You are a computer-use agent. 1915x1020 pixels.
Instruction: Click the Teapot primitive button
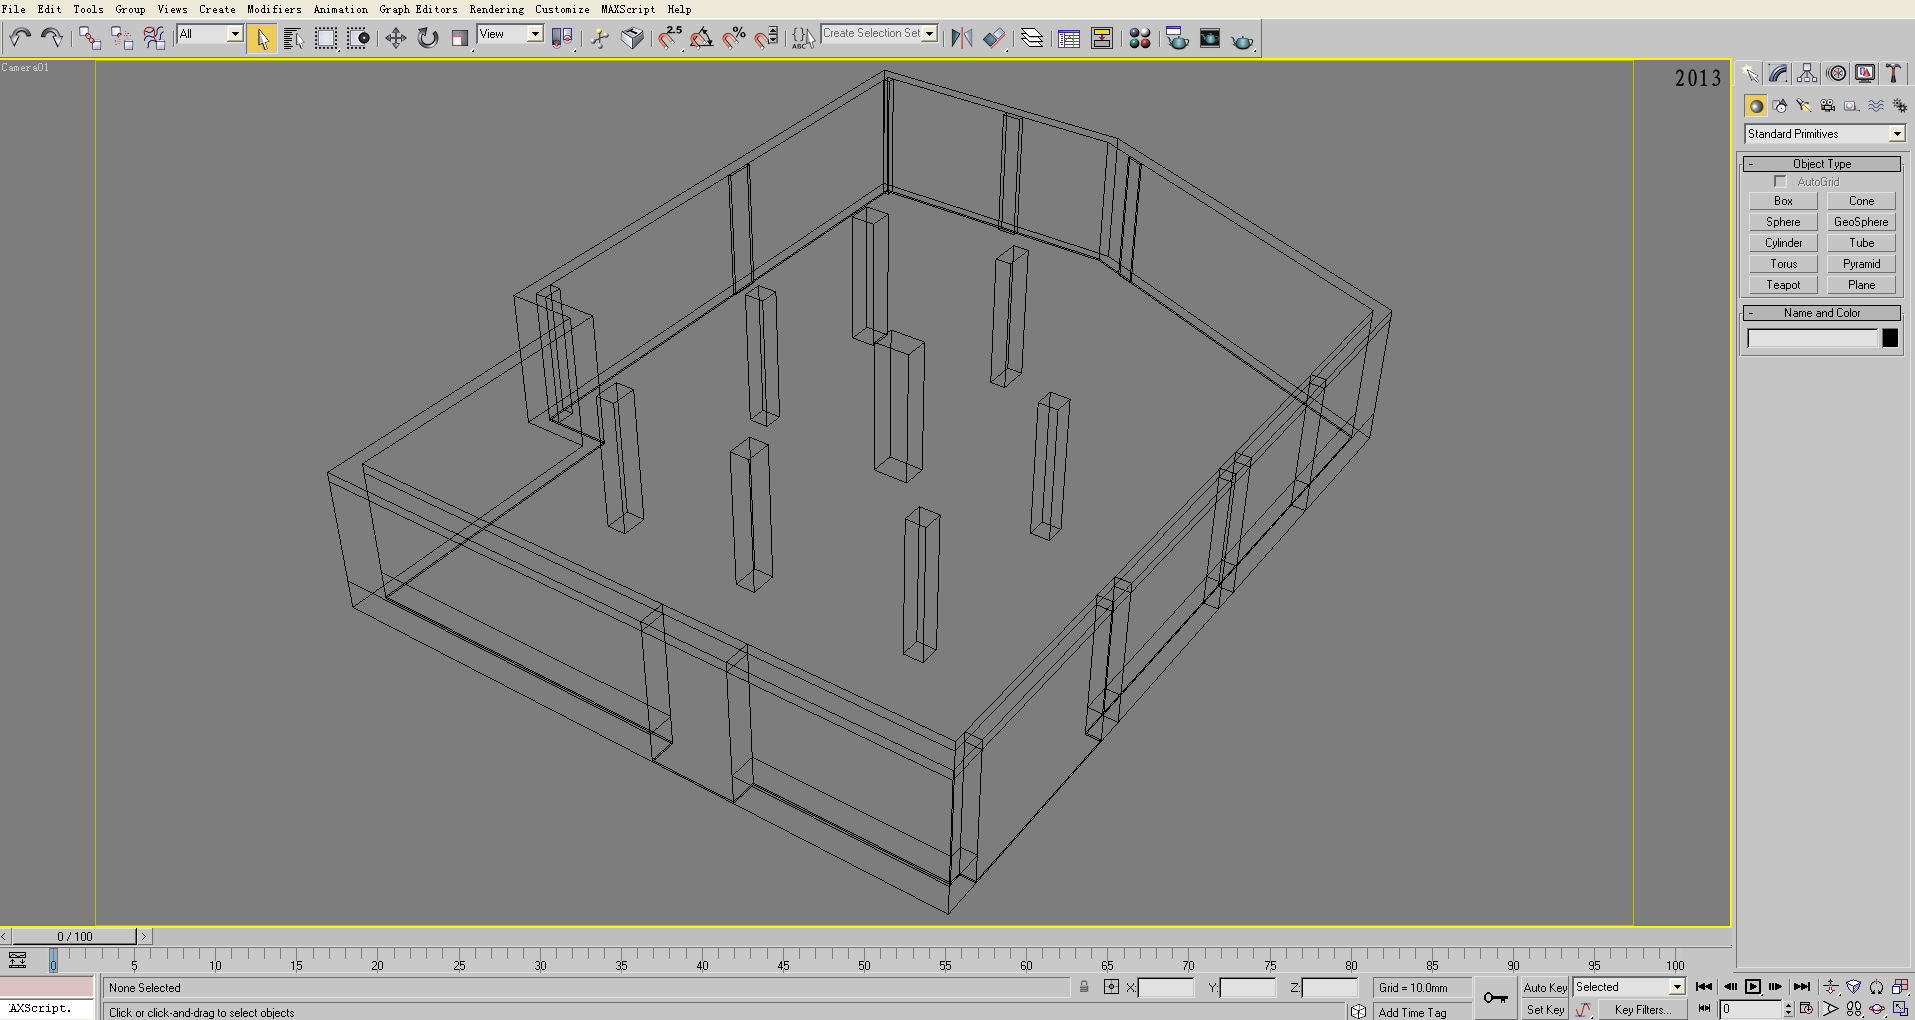[1782, 285]
